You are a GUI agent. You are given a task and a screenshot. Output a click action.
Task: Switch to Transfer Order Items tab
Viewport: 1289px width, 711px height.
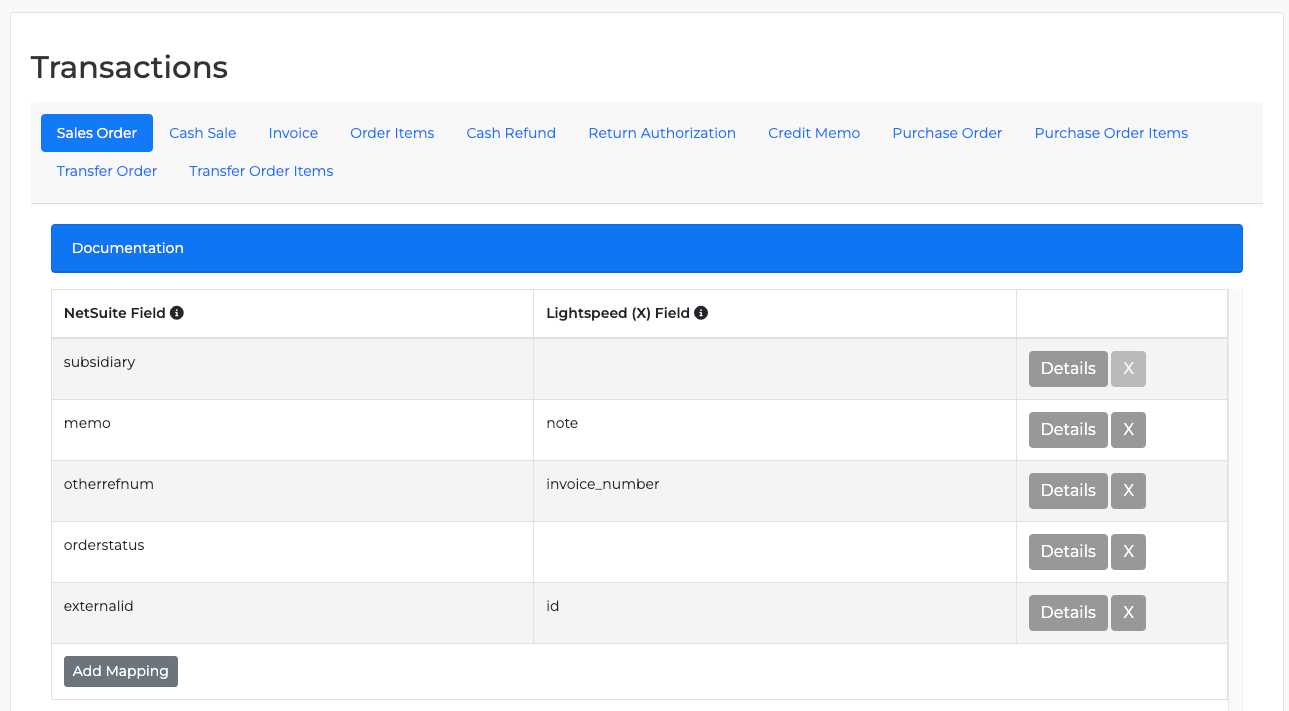pos(261,171)
